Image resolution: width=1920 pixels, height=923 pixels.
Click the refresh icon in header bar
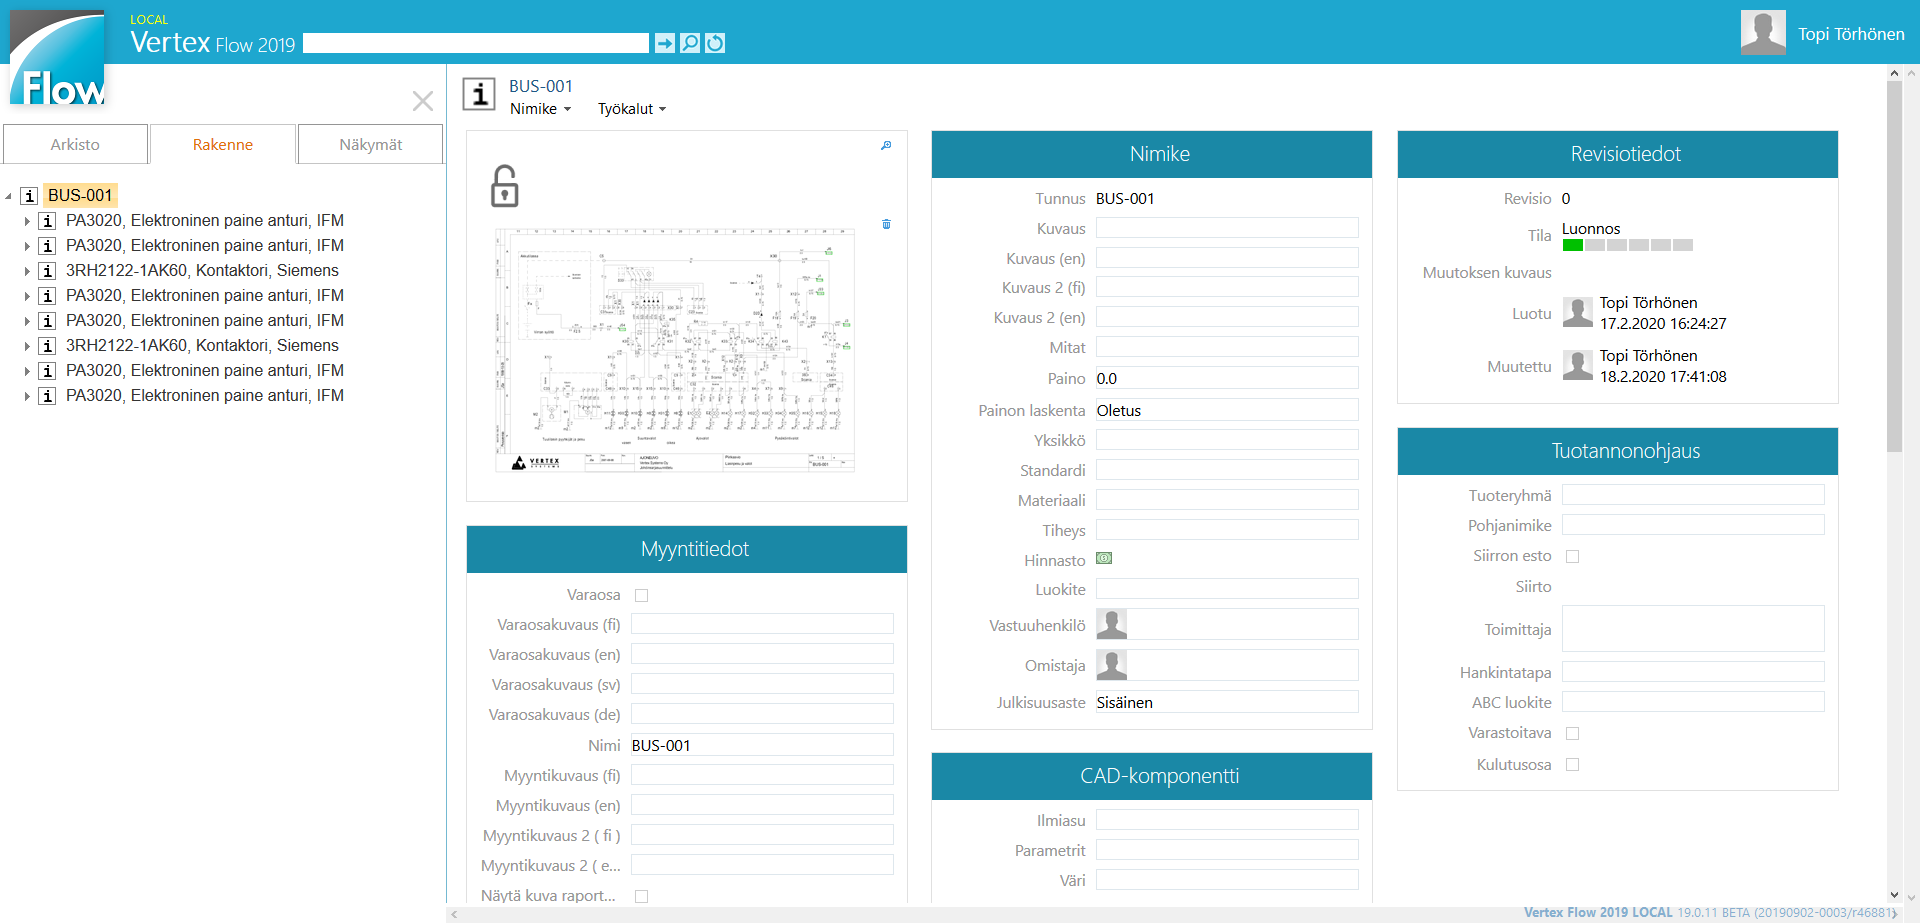pyautogui.click(x=715, y=43)
